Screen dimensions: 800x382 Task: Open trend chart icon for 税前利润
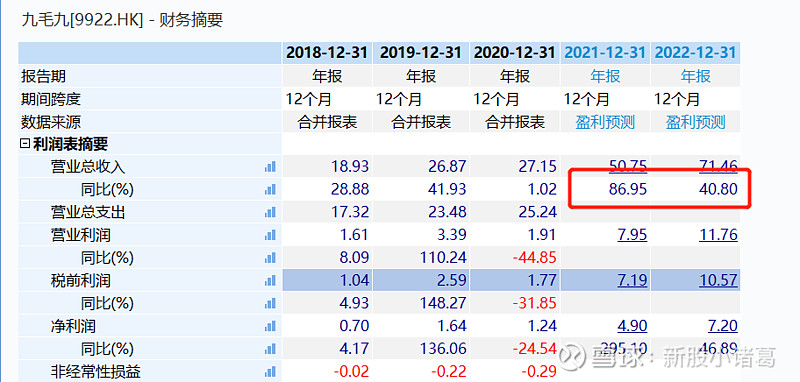click(270, 281)
